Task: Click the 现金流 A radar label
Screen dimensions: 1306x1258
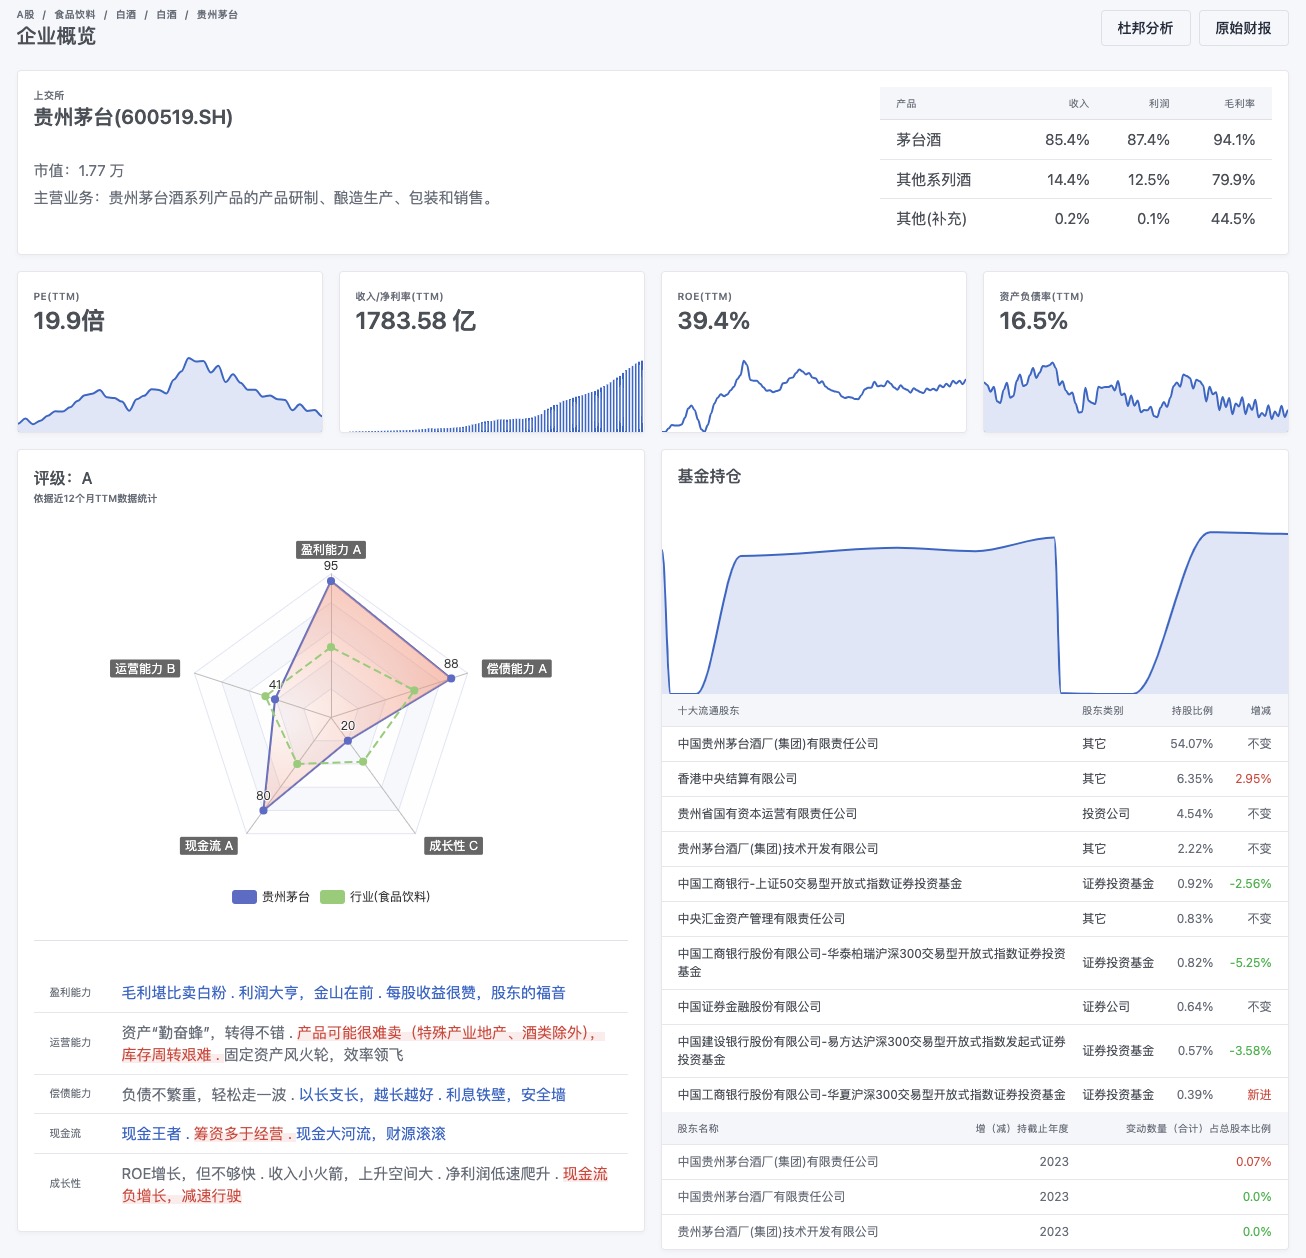Action: pos(209,846)
